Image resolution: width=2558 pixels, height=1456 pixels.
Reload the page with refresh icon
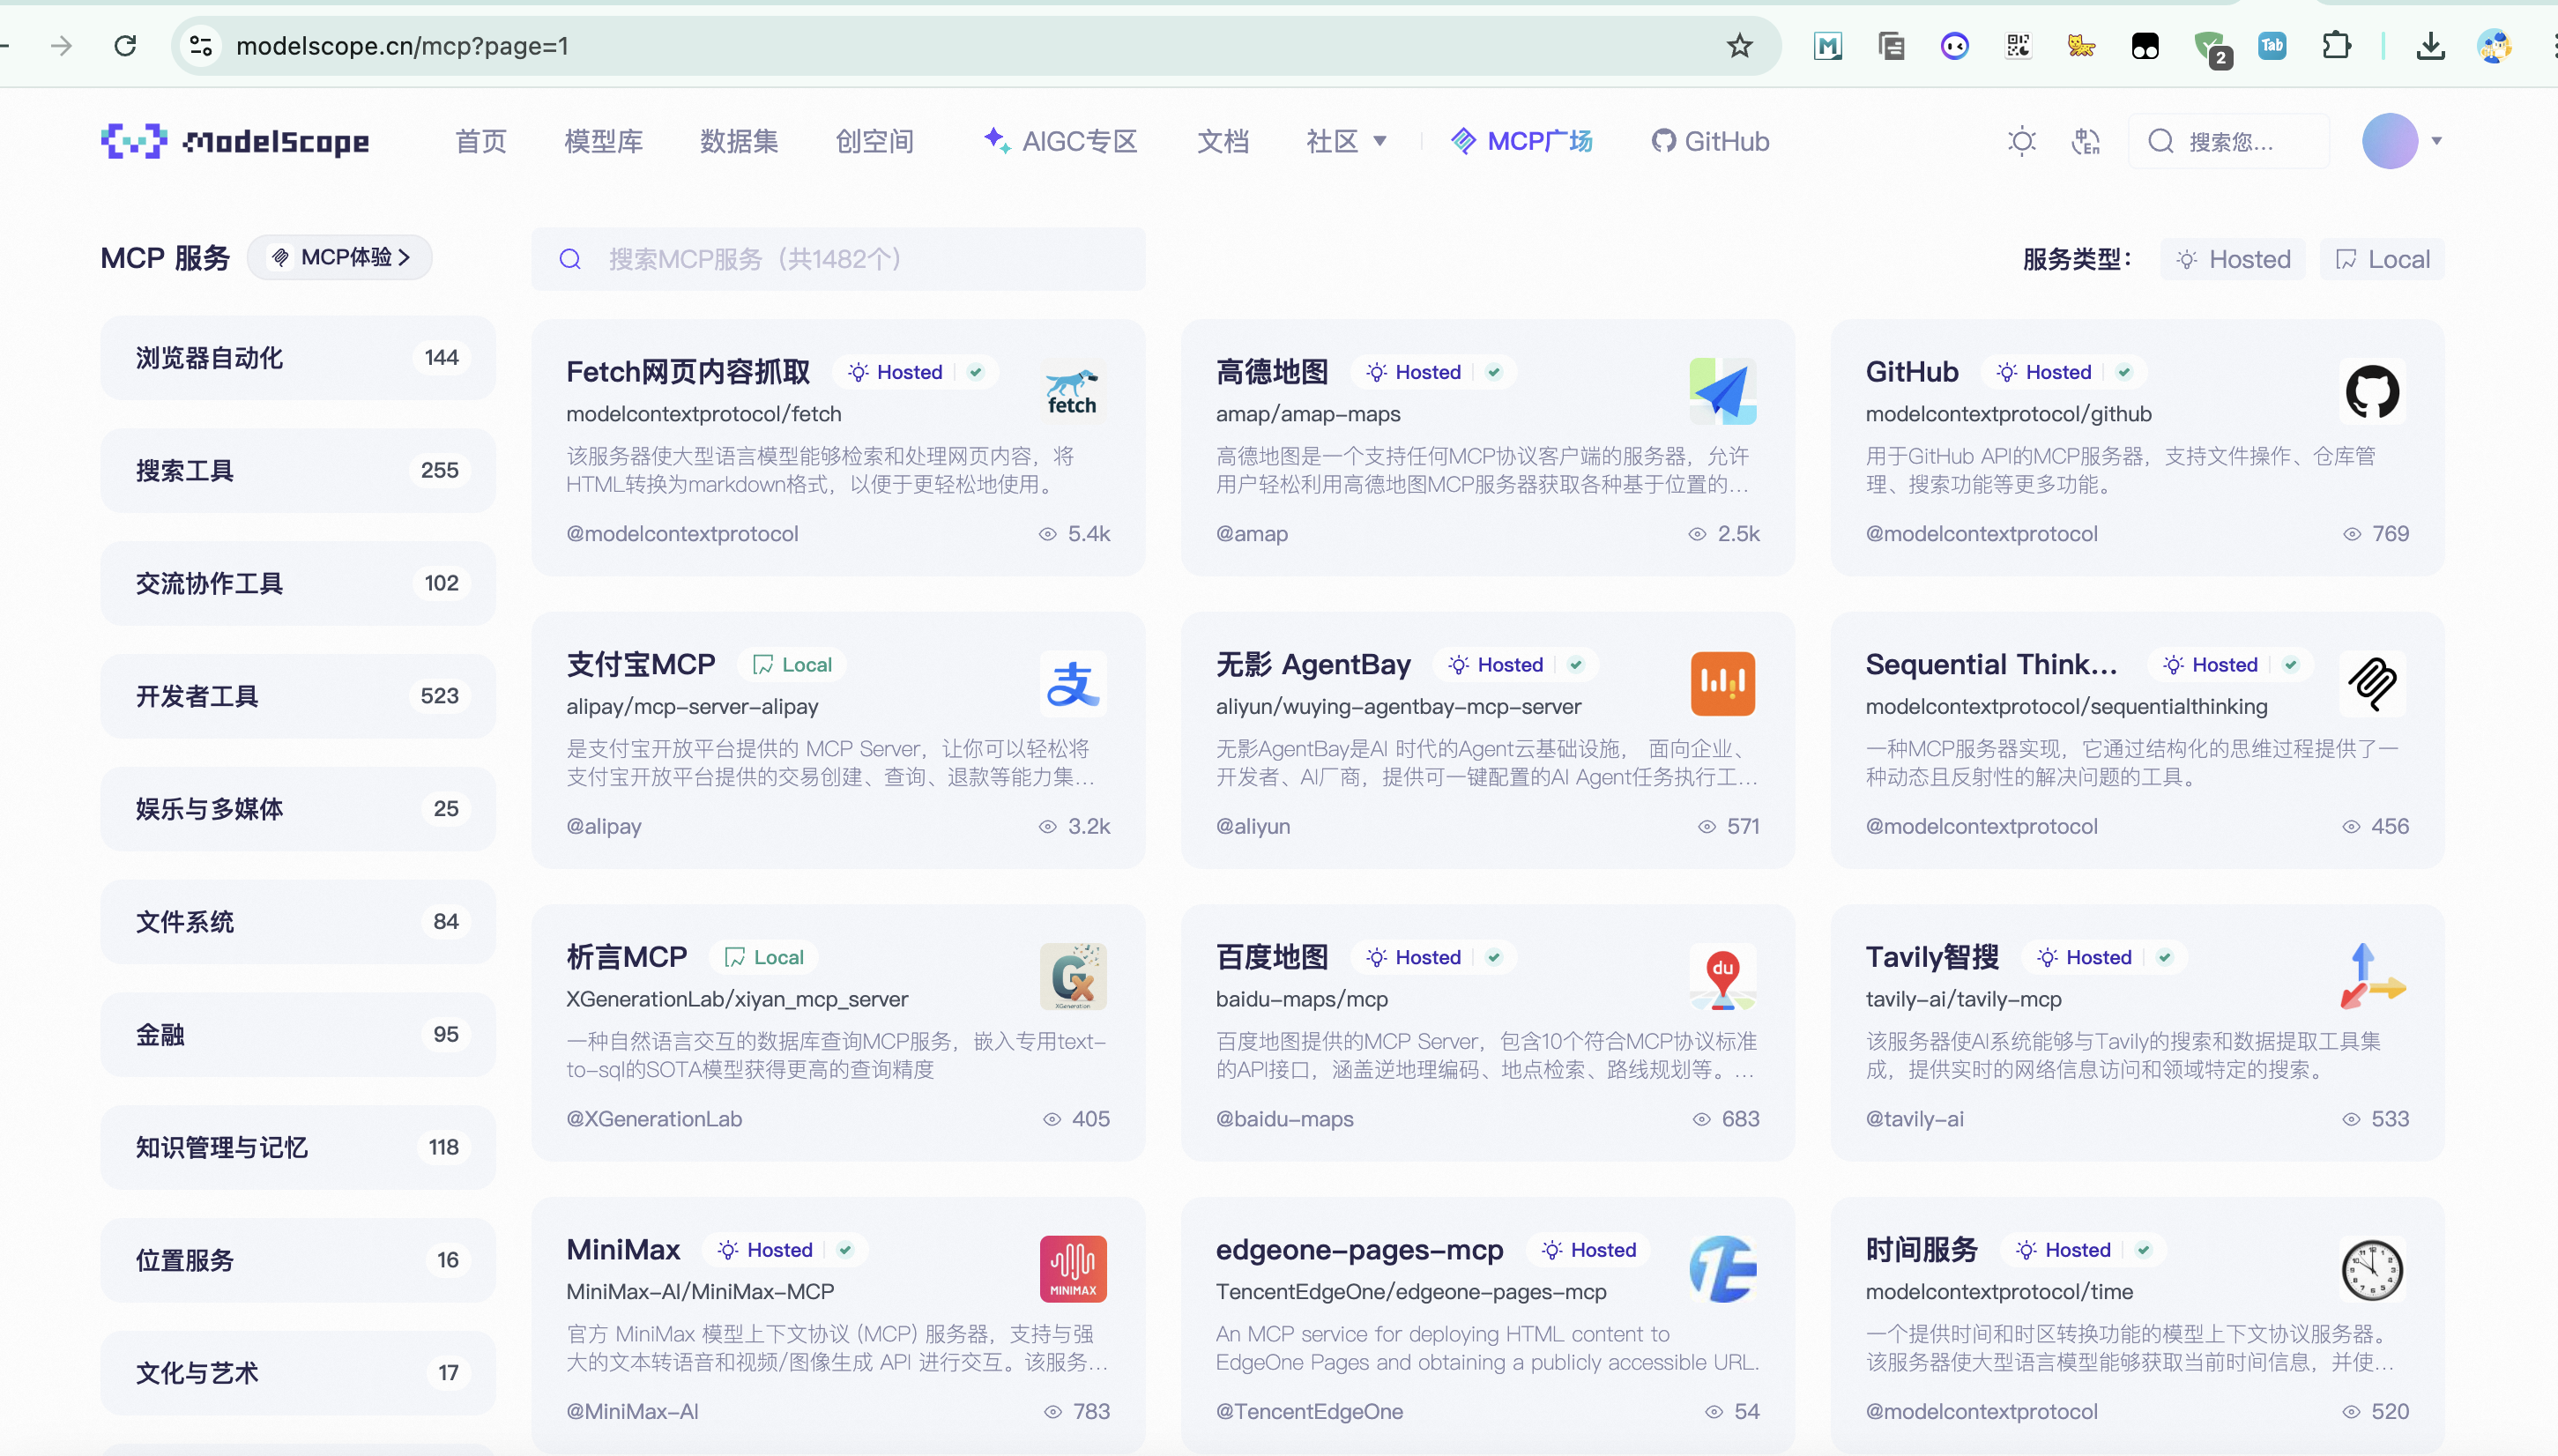pyautogui.click(x=125, y=45)
